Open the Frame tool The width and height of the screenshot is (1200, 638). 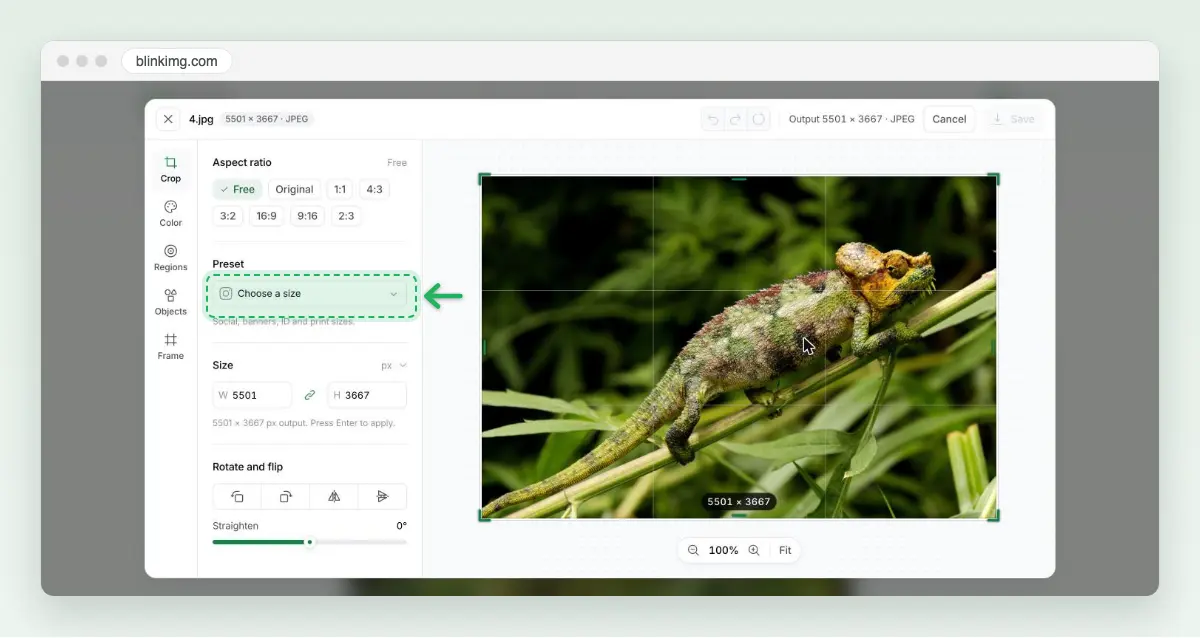click(x=171, y=346)
